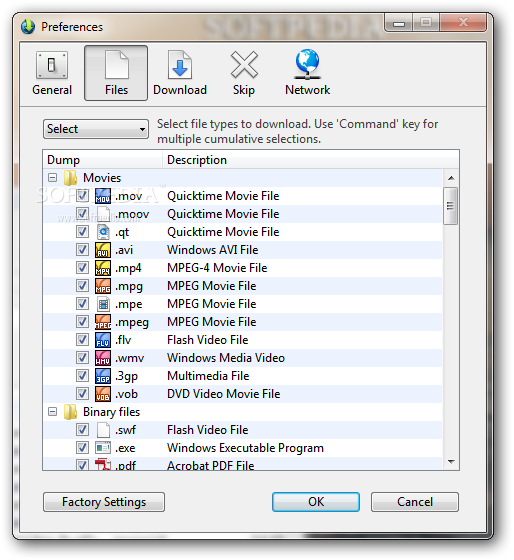
Task: Select the 'Acrobat PDF File' description
Action: point(211,465)
